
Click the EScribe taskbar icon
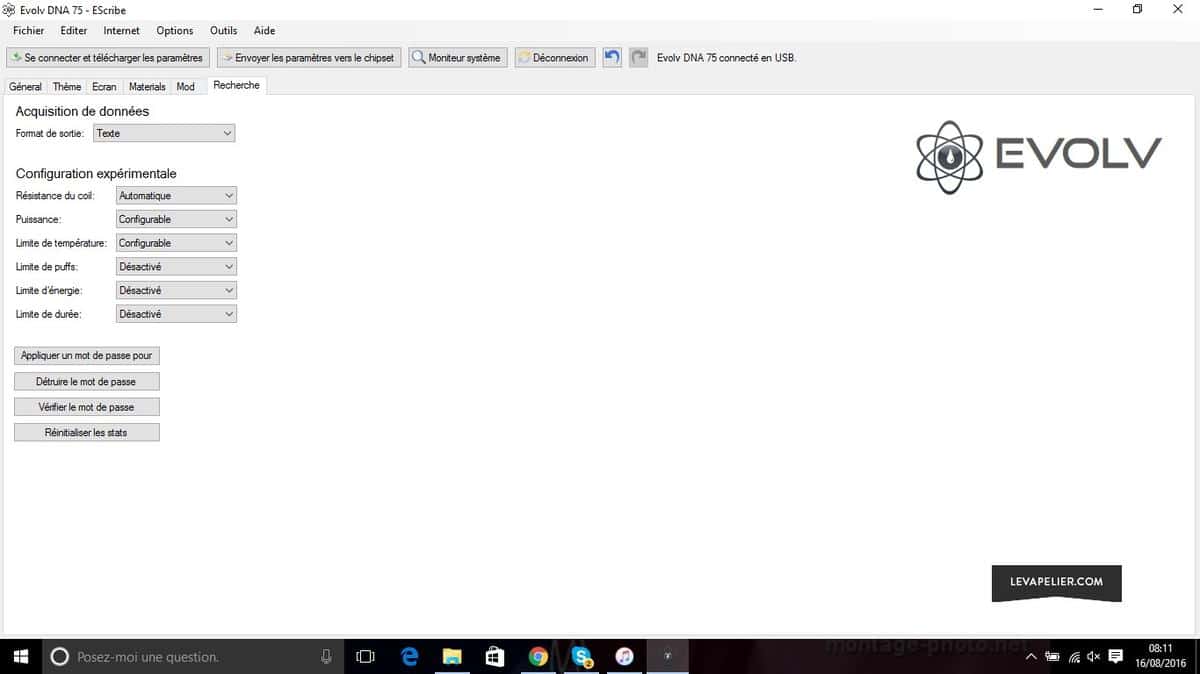668,656
